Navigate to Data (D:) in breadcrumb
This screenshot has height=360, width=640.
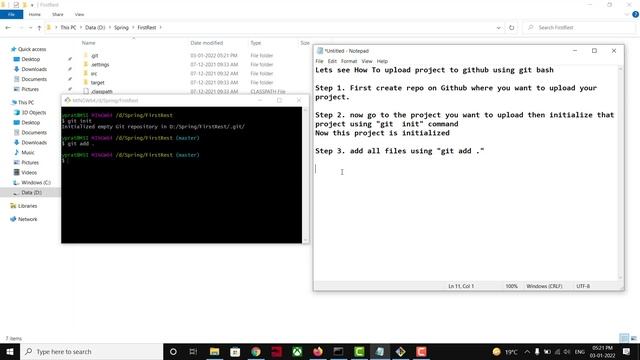pos(95,28)
